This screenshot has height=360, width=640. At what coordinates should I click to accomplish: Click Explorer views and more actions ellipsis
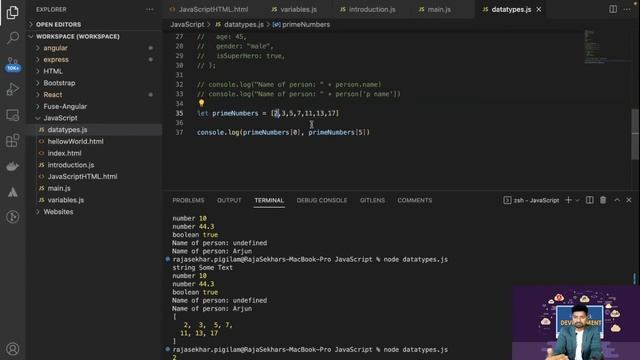point(150,9)
